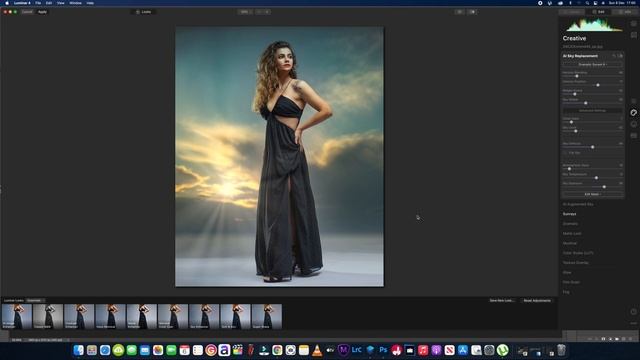
Task: Launch Finder from the dock
Action: (x=79, y=350)
